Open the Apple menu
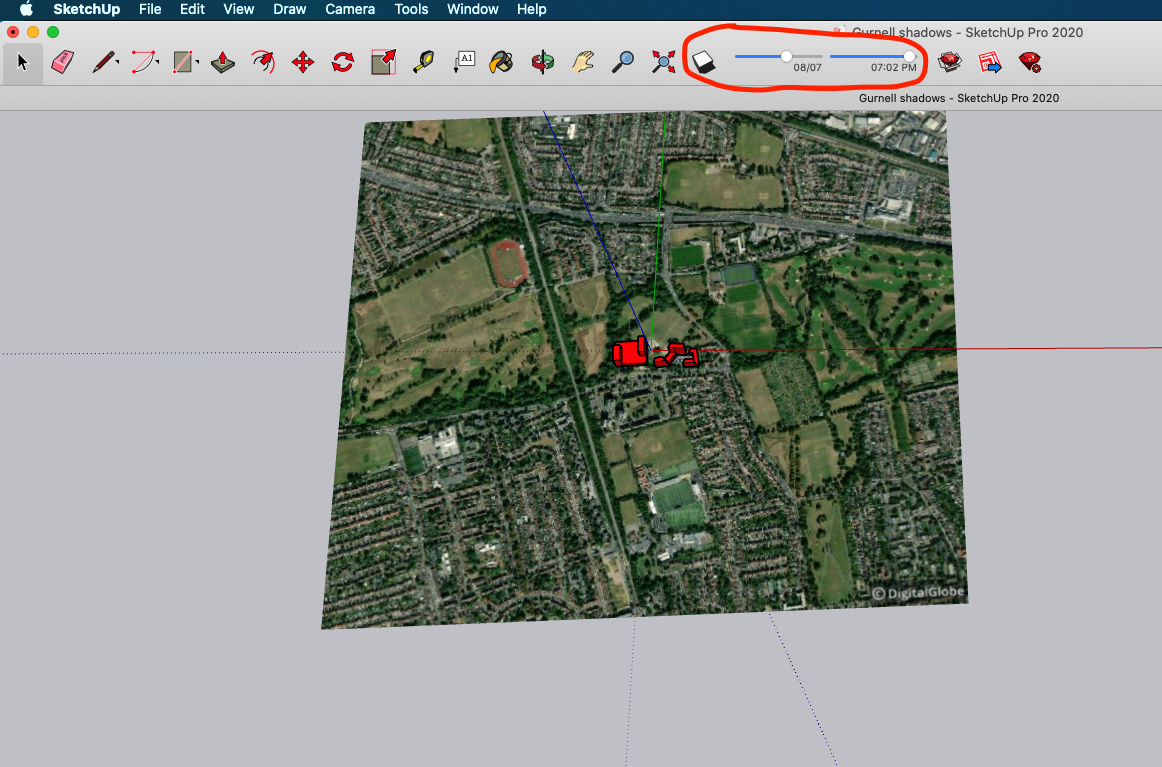The height and width of the screenshot is (767, 1162). tap(26, 10)
